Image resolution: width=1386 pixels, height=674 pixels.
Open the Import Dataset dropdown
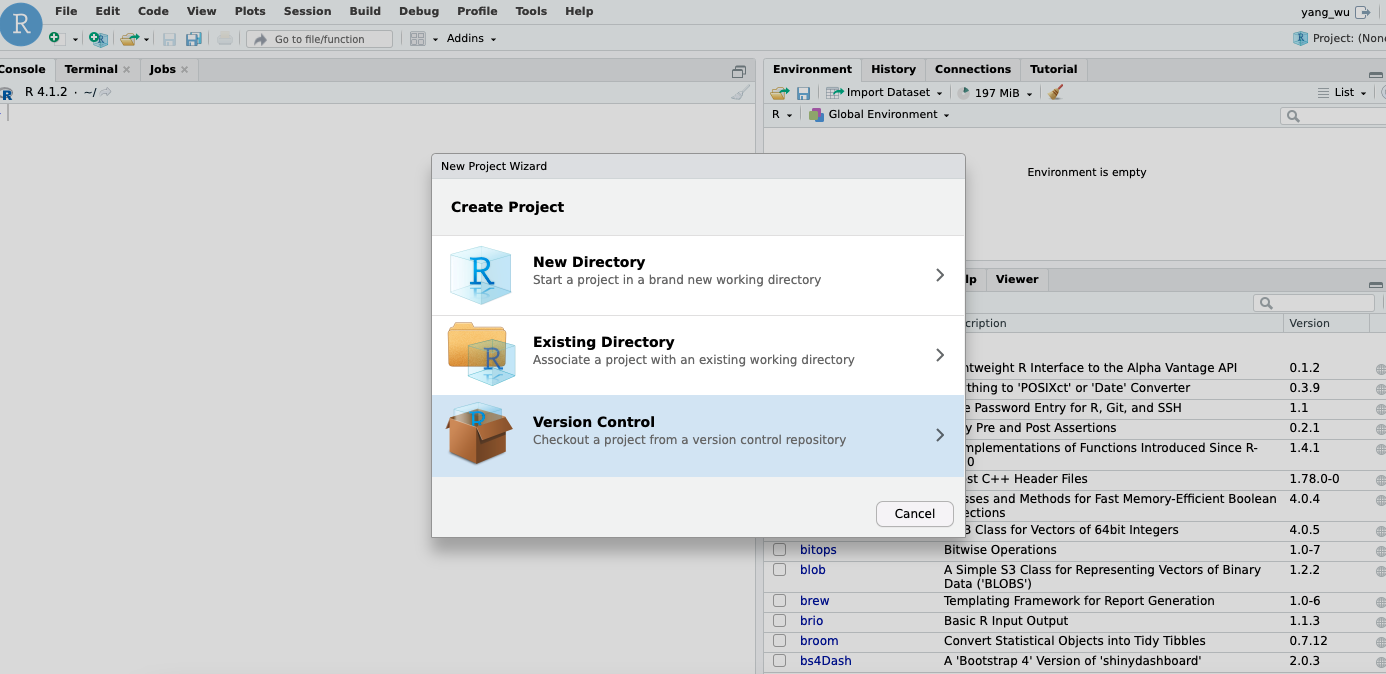[x=886, y=92]
